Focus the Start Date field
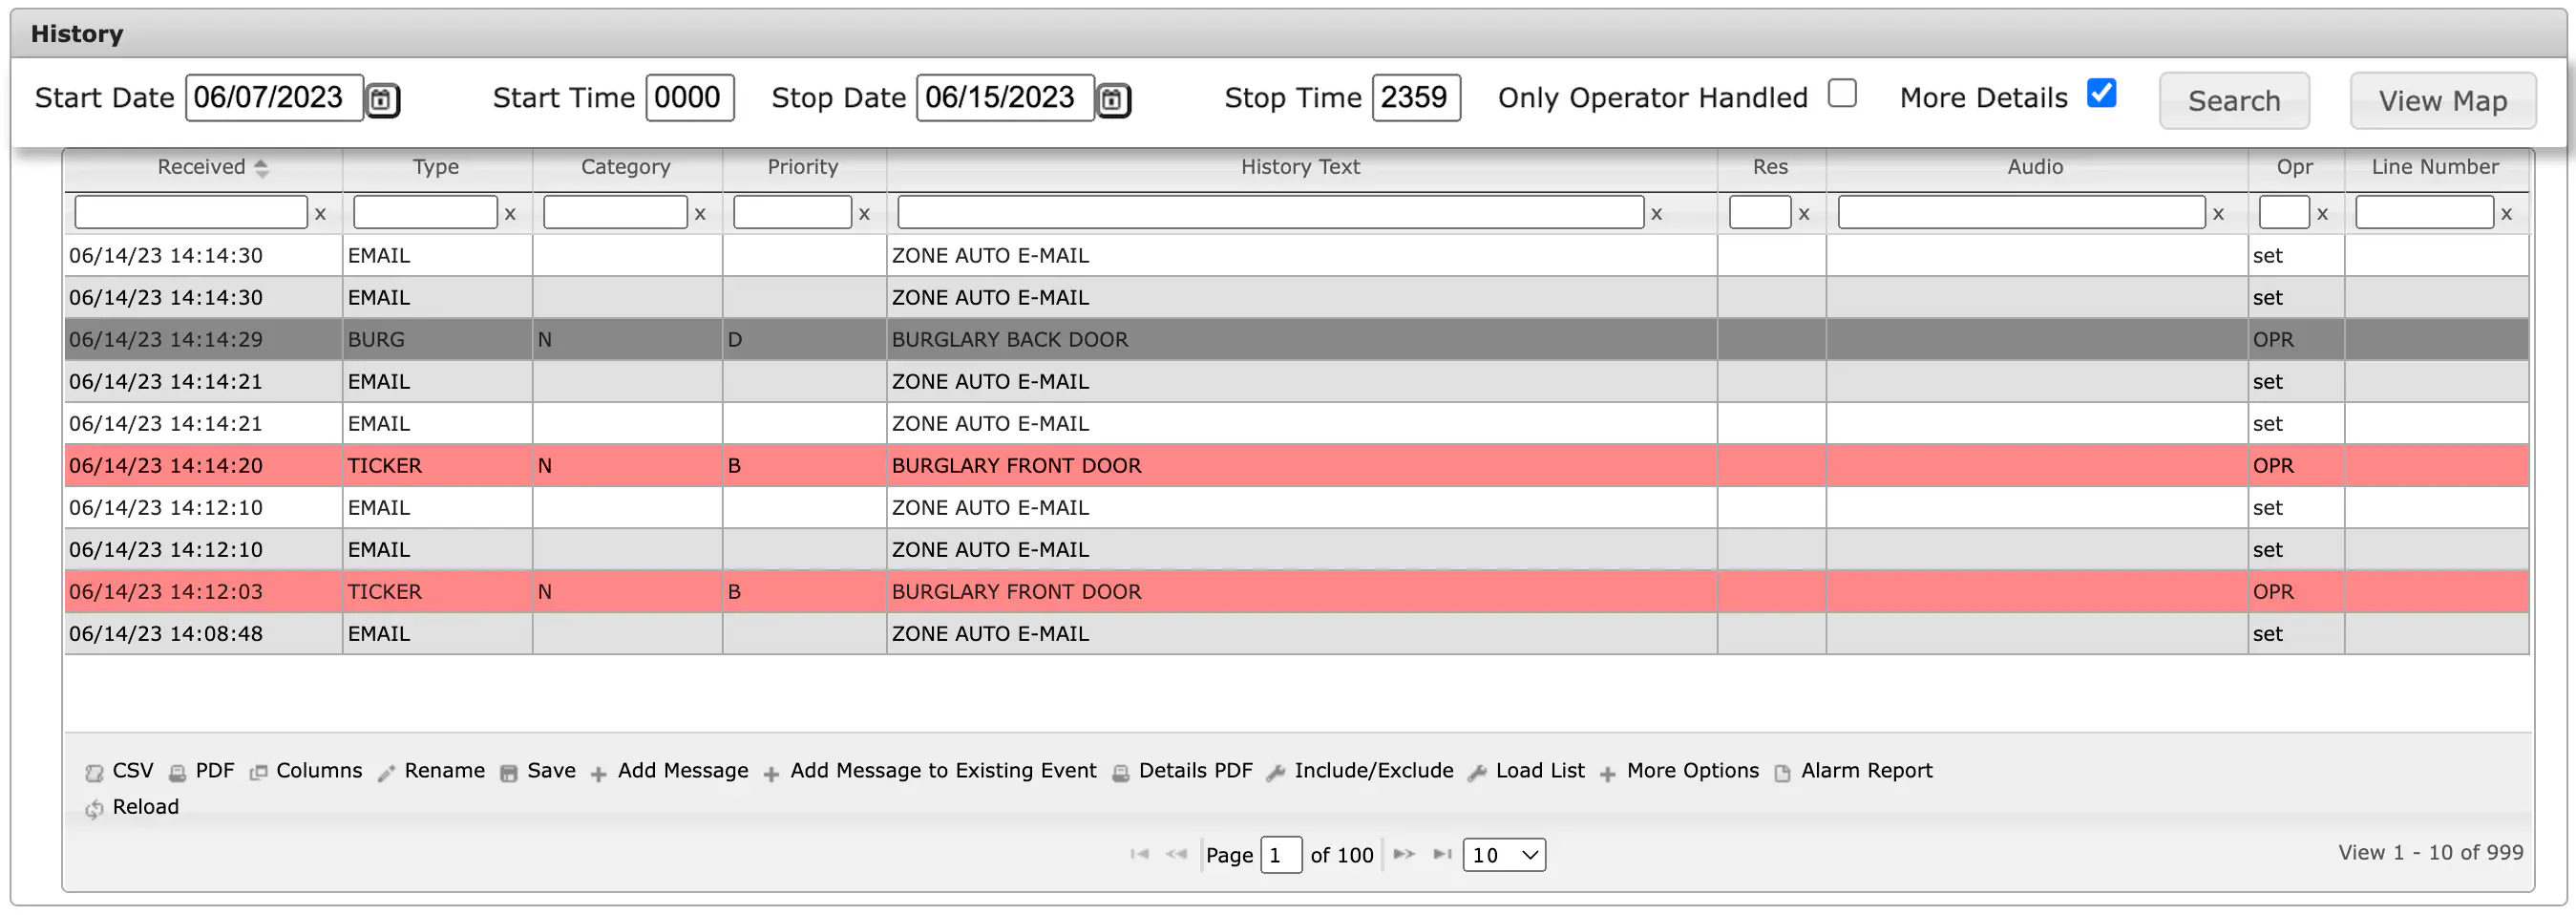This screenshot has height=915, width=2576. 275,98
